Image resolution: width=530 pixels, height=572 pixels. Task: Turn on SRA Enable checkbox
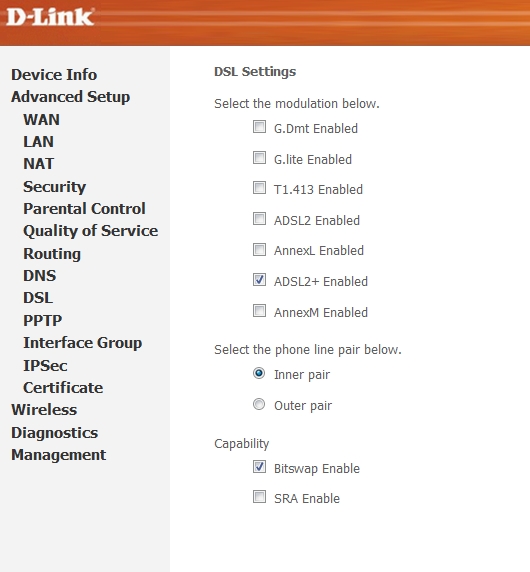(x=259, y=497)
